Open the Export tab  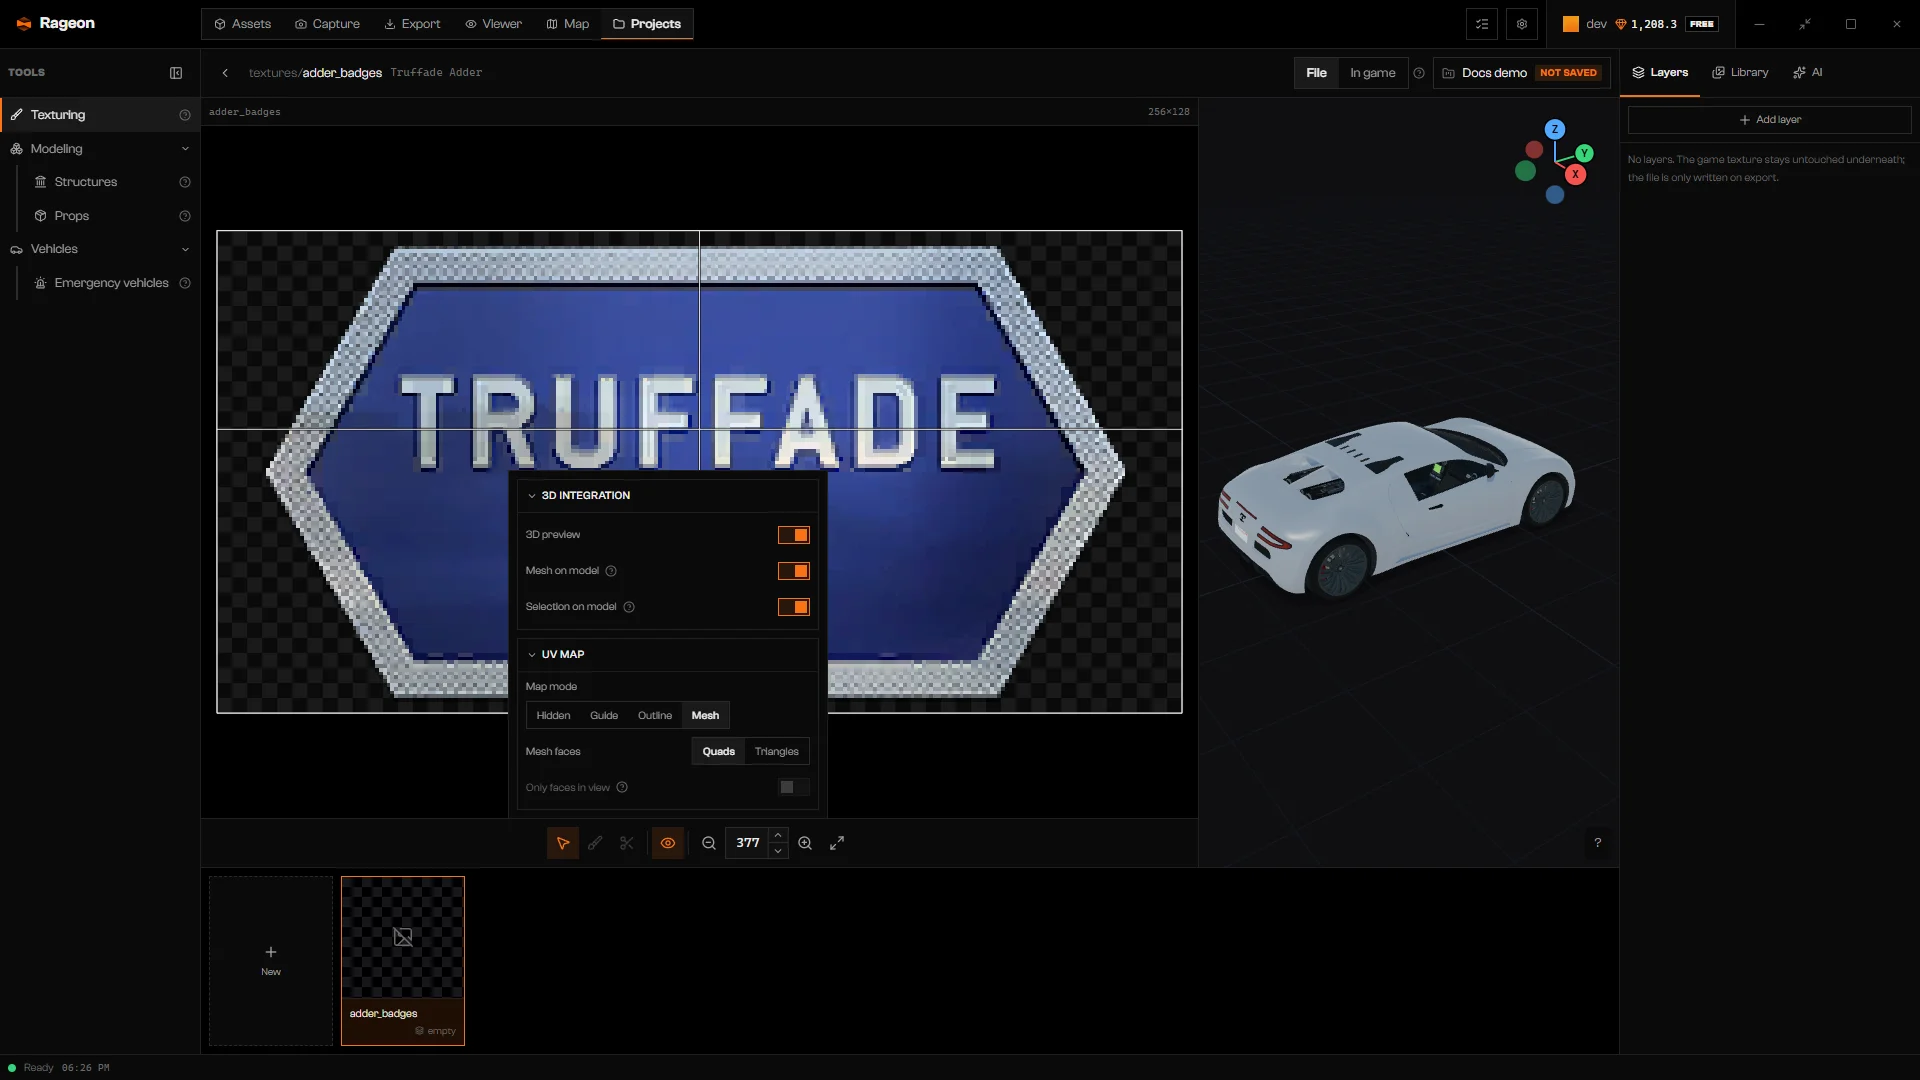pos(412,24)
